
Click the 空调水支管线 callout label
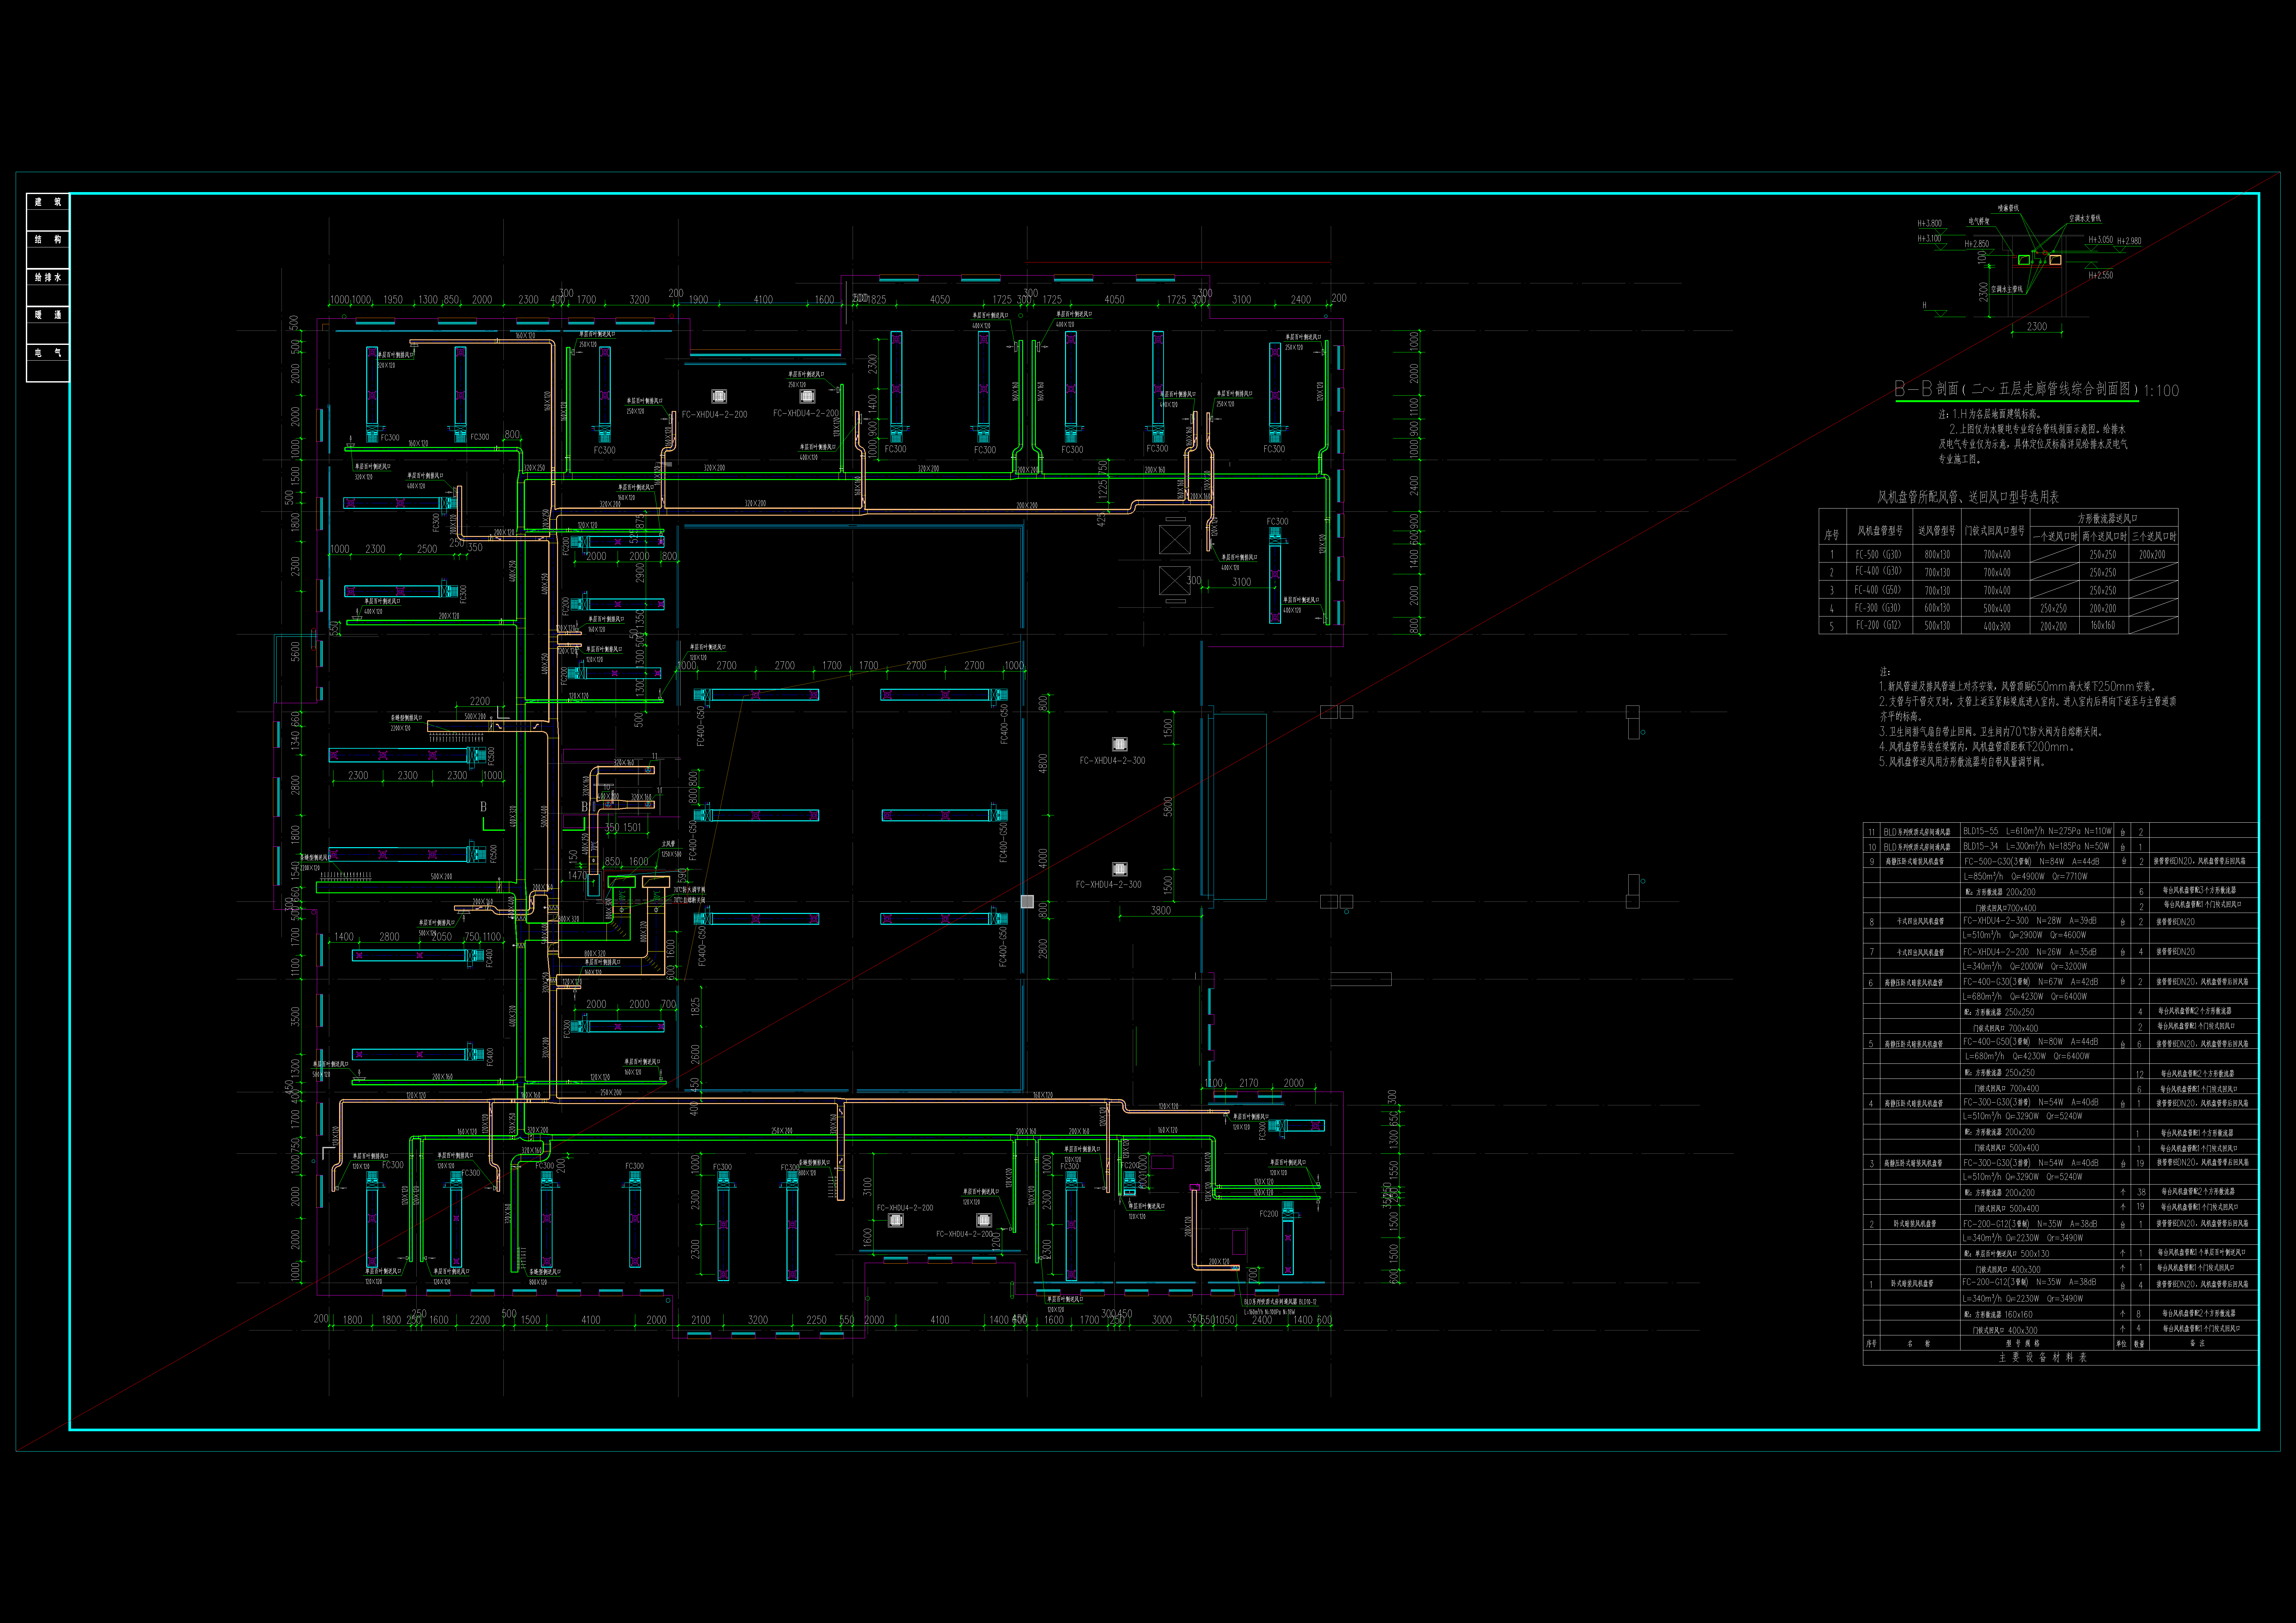pyautogui.click(x=2085, y=218)
